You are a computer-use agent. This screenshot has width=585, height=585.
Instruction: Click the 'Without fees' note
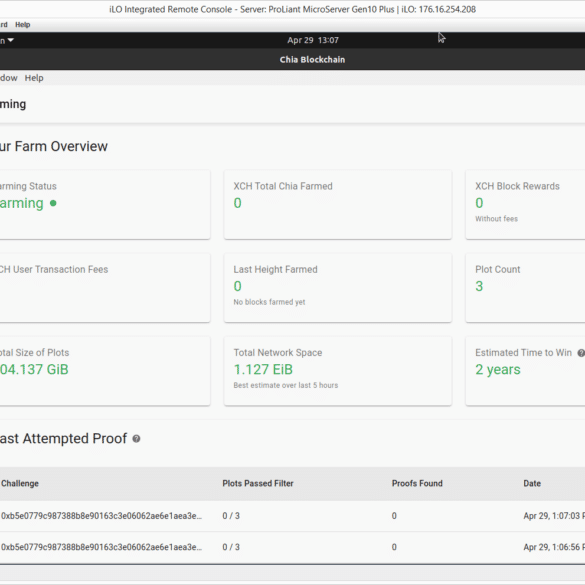click(x=496, y=219)
